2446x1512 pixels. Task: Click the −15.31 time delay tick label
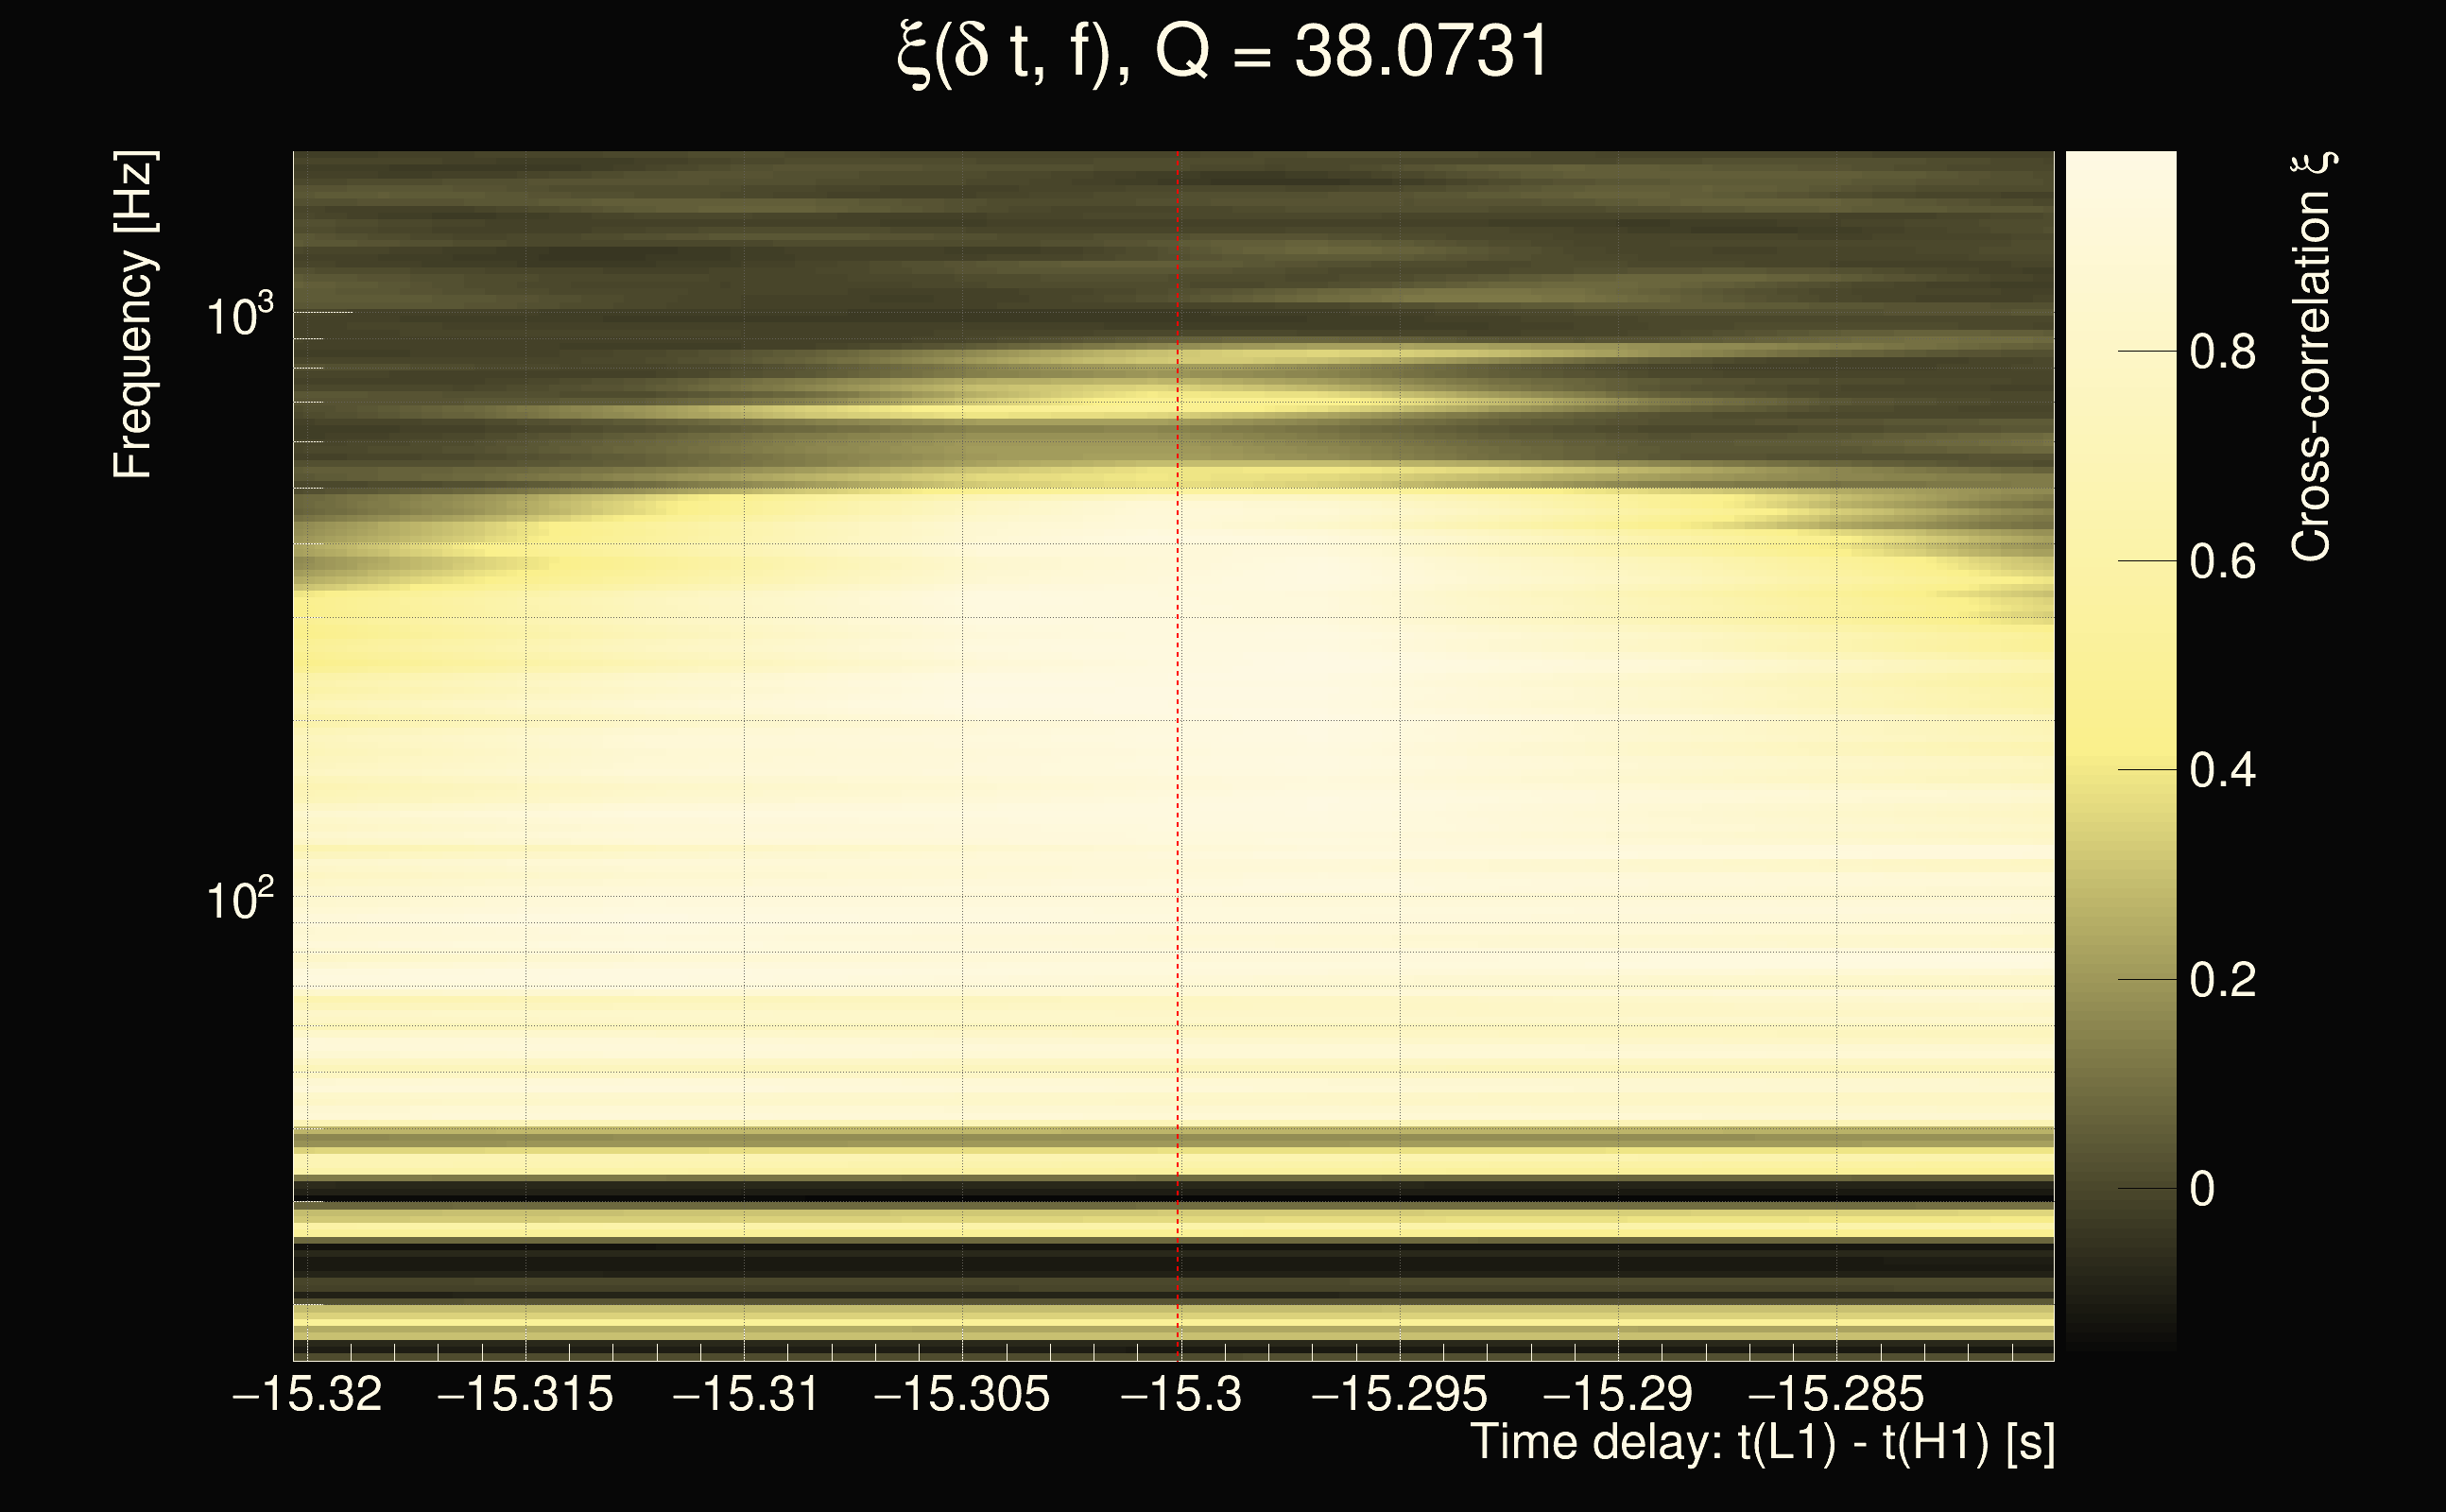pyautogui.click(x=745, y=1393)
